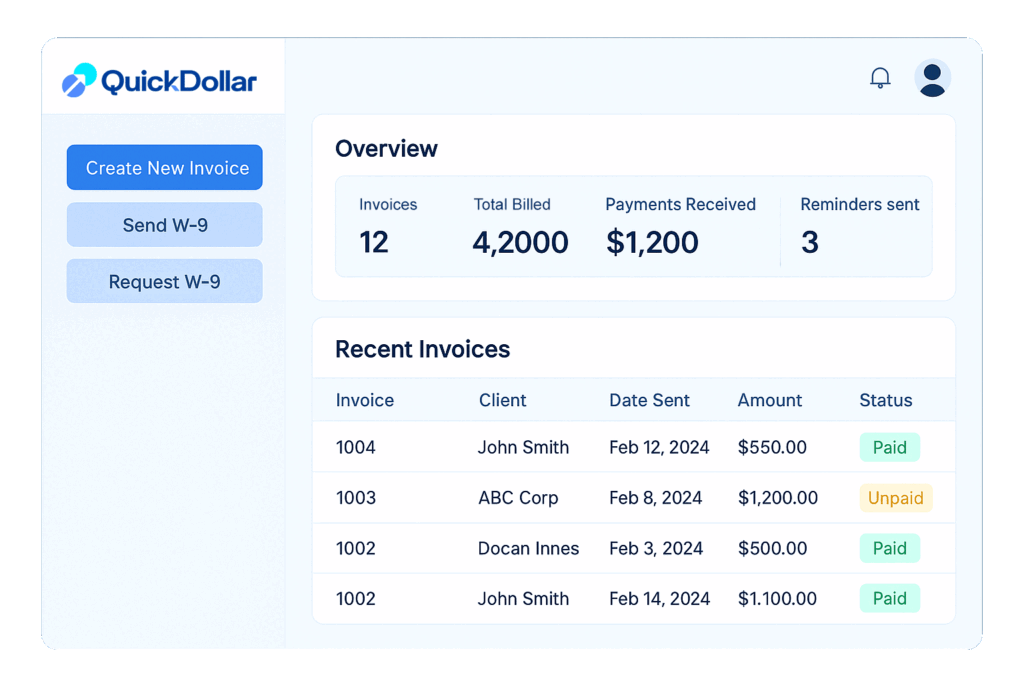Click the Docan Innes client name
The image size is (1024, 683).
point(528,548)
